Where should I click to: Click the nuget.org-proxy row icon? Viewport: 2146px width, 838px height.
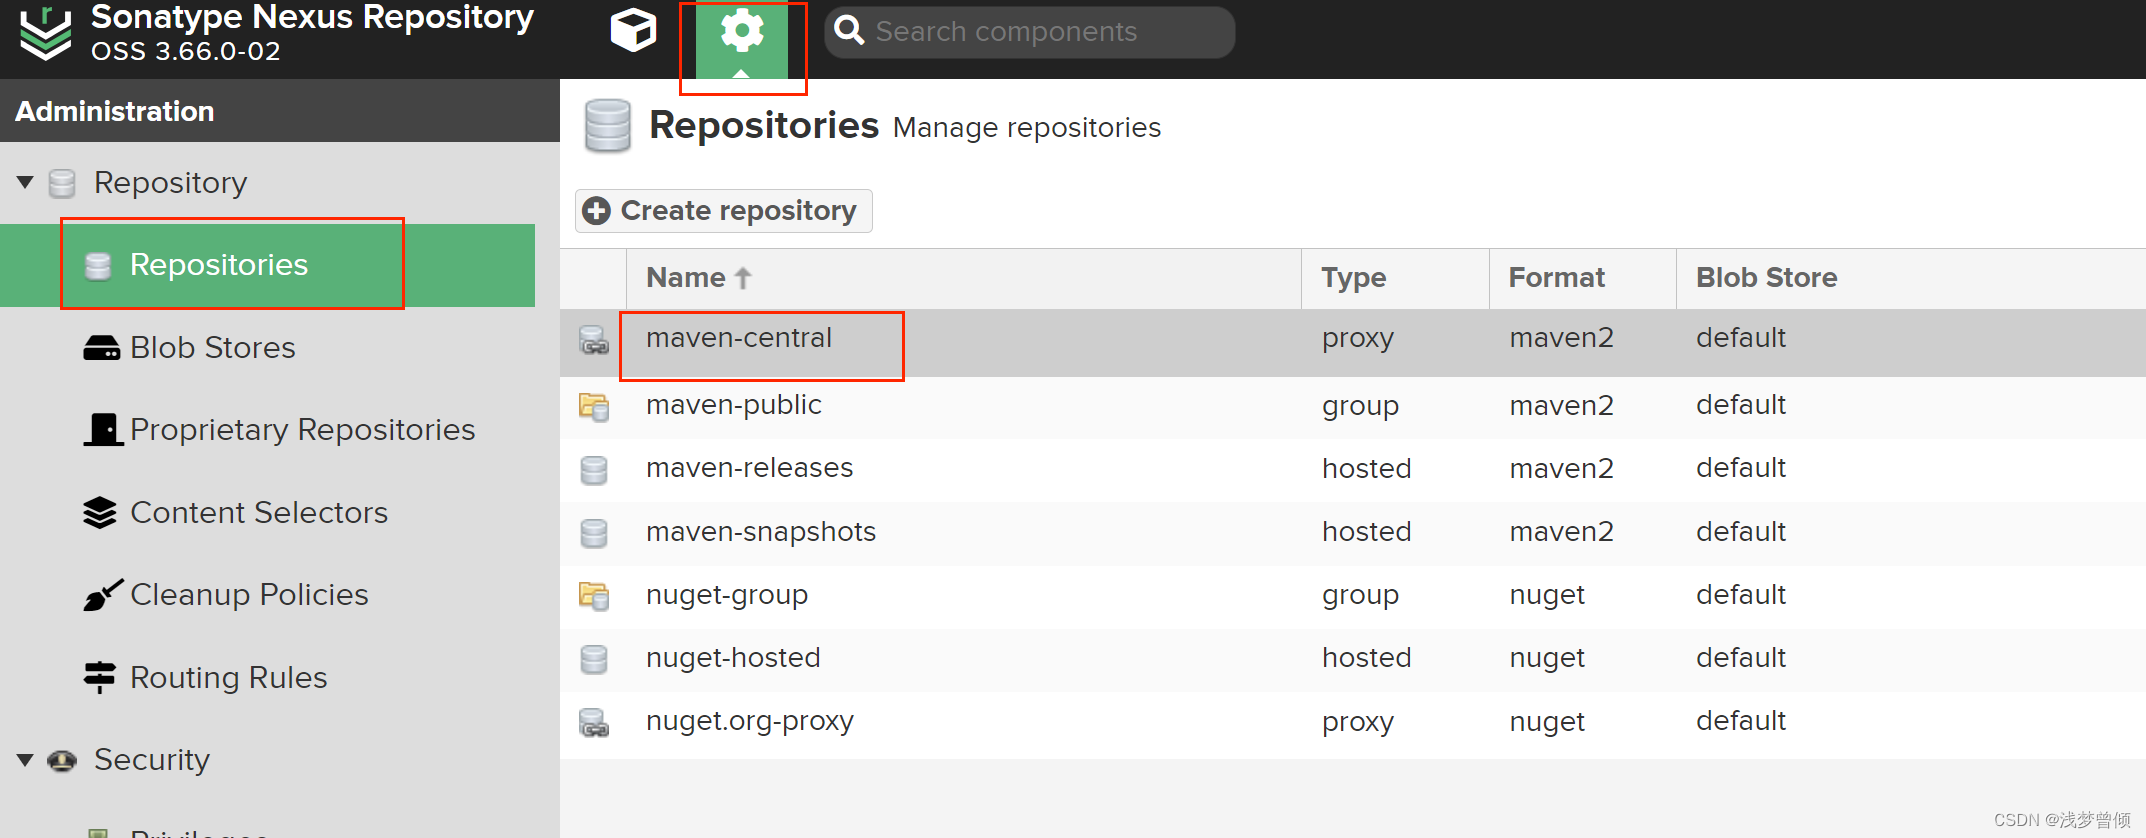click(594, 722)
